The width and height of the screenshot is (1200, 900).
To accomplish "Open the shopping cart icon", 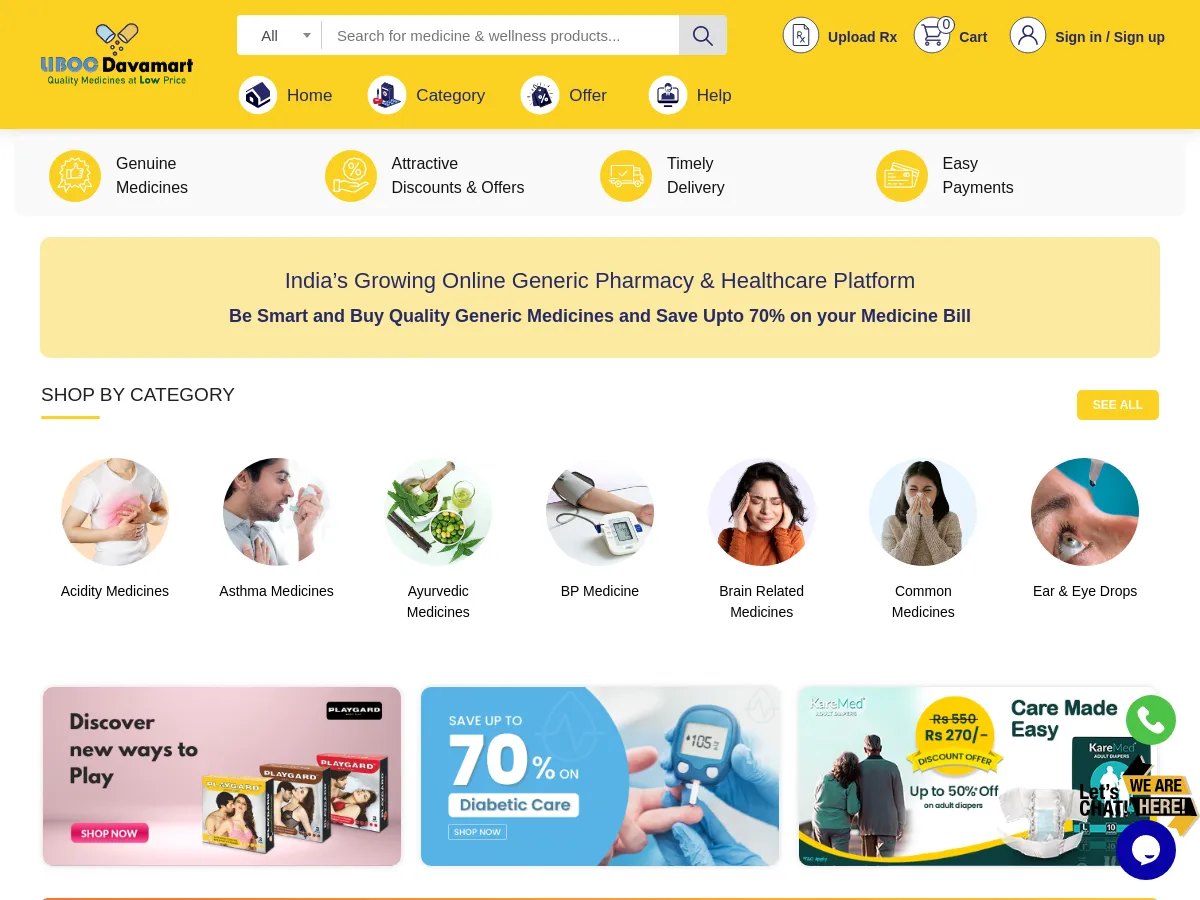I will (x=933, y=36).
